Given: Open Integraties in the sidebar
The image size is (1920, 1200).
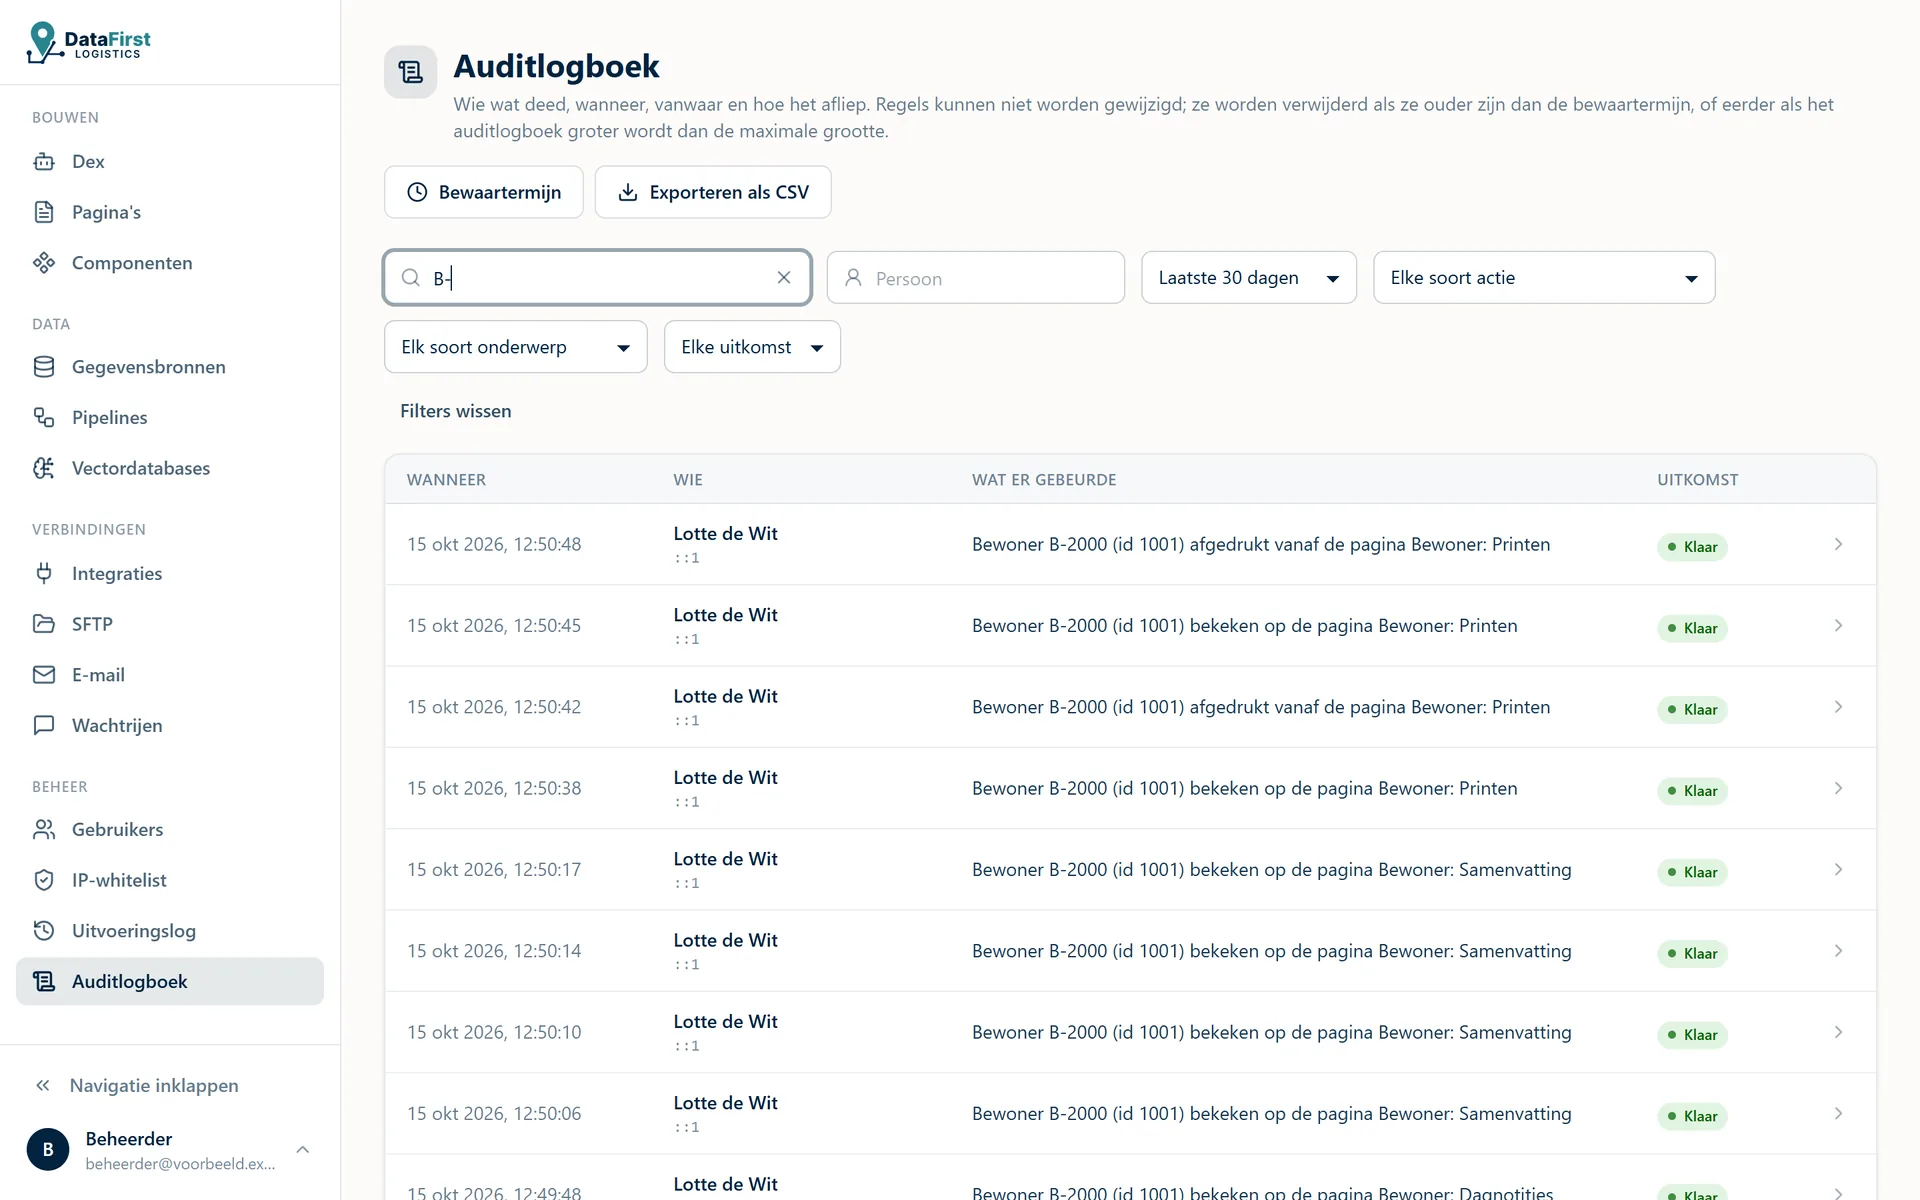Looking at the screenshot, I should click(170, 573).
